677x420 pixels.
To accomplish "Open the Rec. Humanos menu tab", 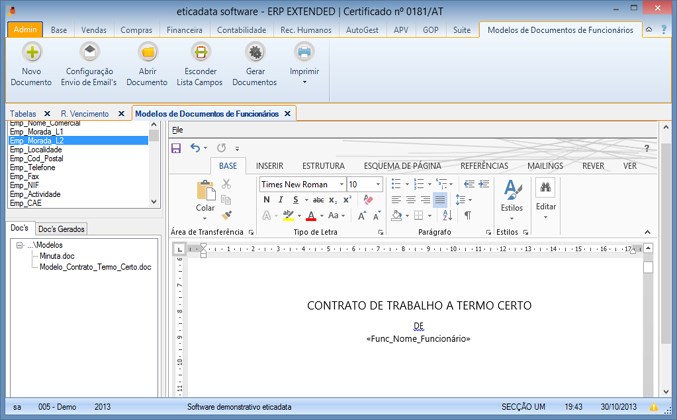I will [301, 31].
